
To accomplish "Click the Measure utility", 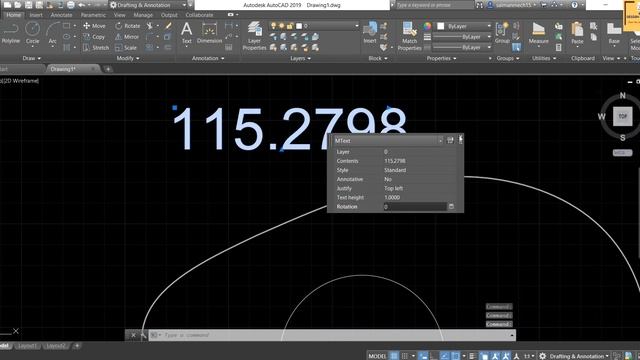I will coord(538,33).
